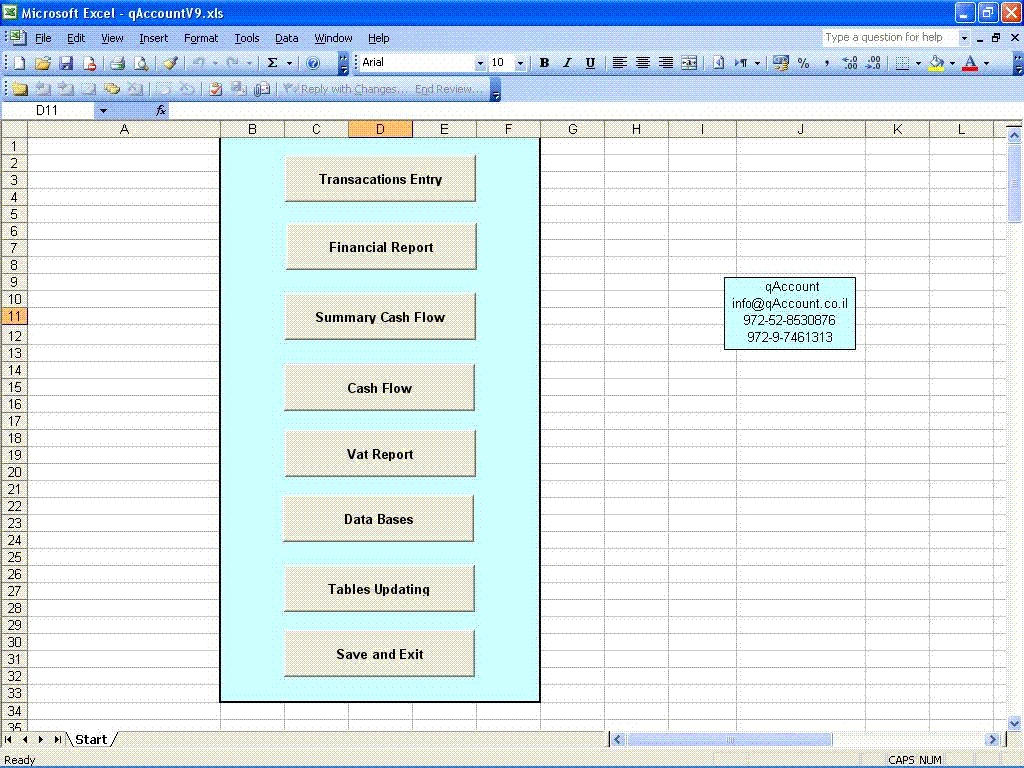Click in the Type a question for help box
This screenshot has height=768, width=1024.
click(889, 38)
